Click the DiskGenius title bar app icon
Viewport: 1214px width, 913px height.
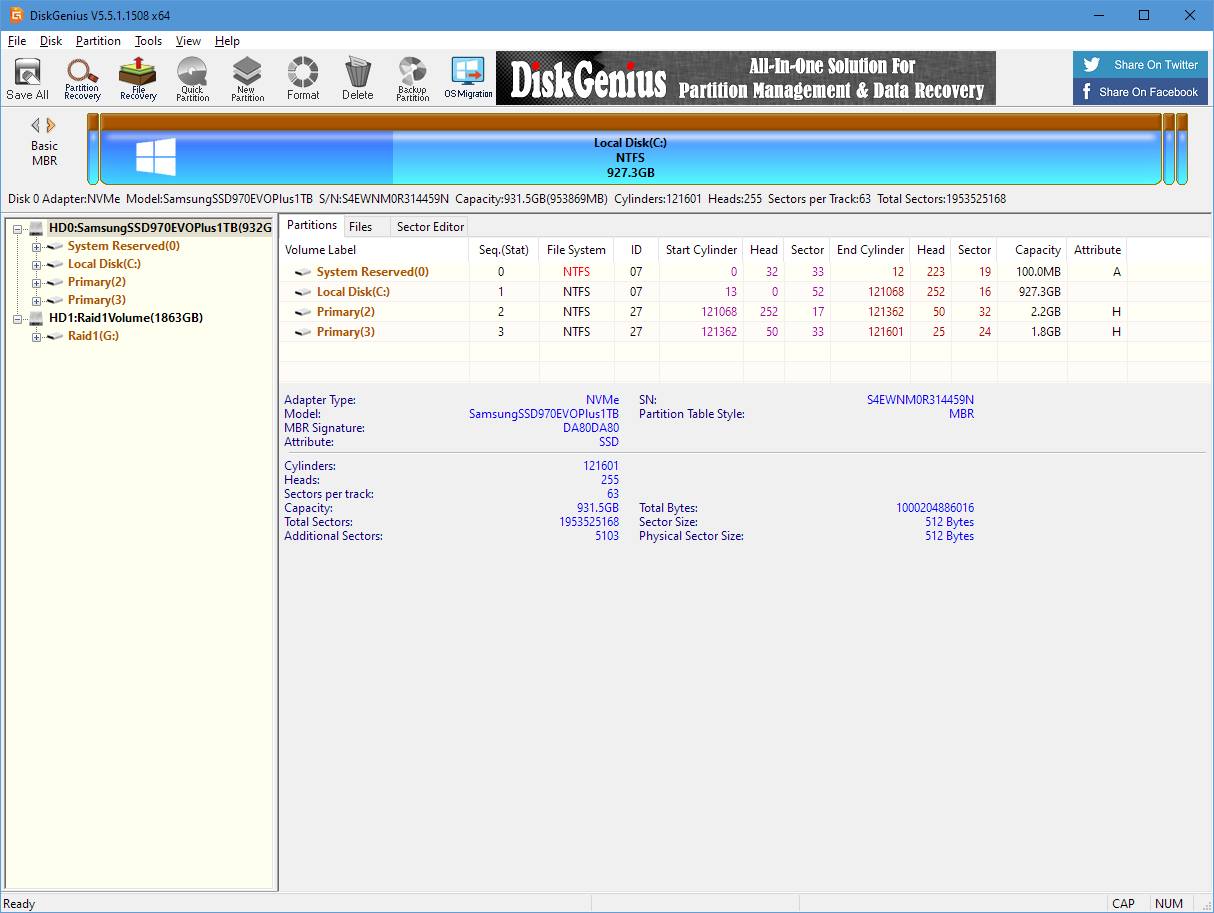pyautogui.click(x=15, y=15)
